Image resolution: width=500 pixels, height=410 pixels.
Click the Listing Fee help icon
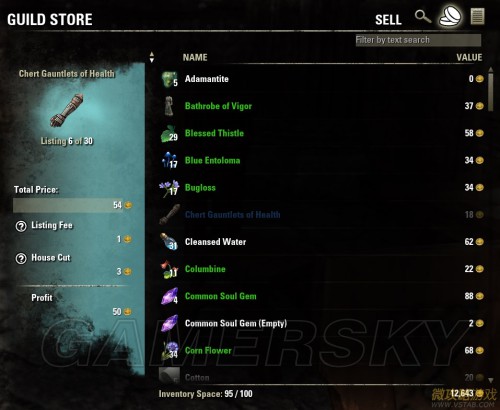21,226
